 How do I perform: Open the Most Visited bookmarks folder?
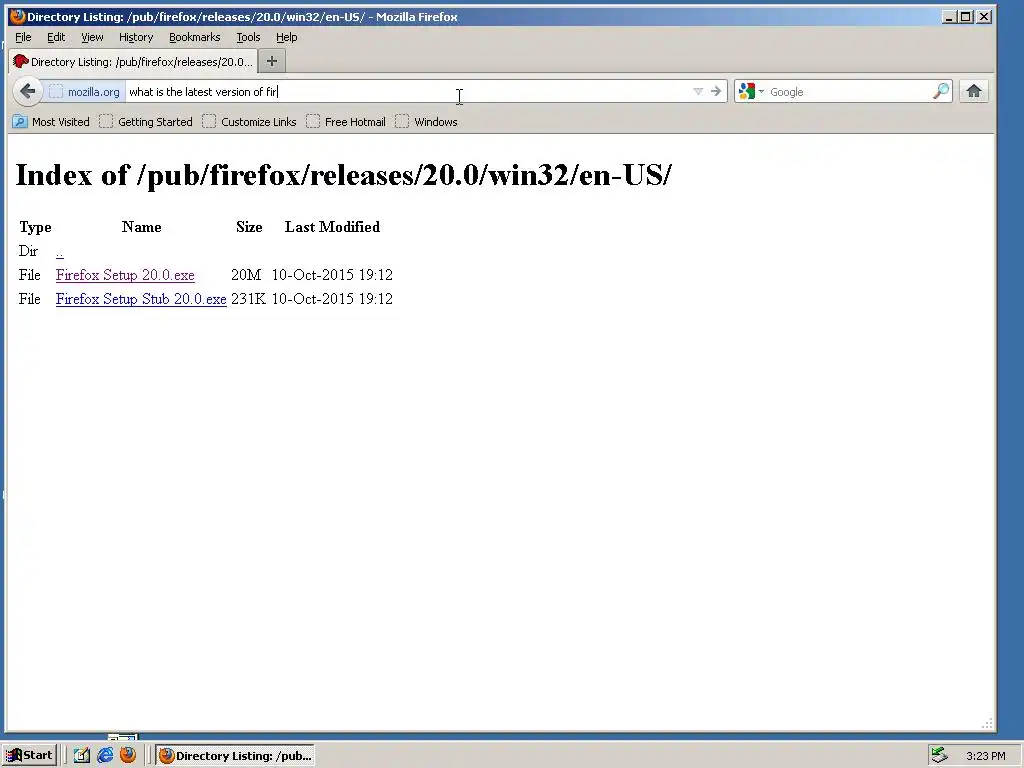point(51,121)
